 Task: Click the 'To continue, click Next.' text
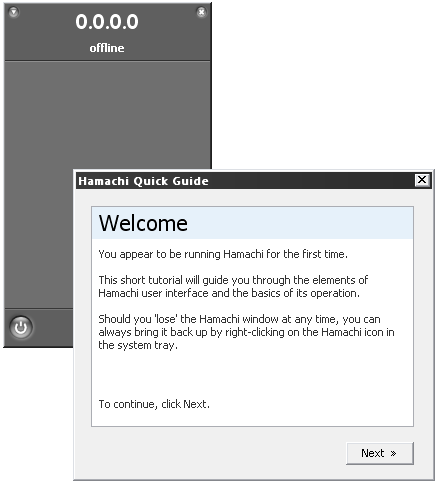(154, 404)
